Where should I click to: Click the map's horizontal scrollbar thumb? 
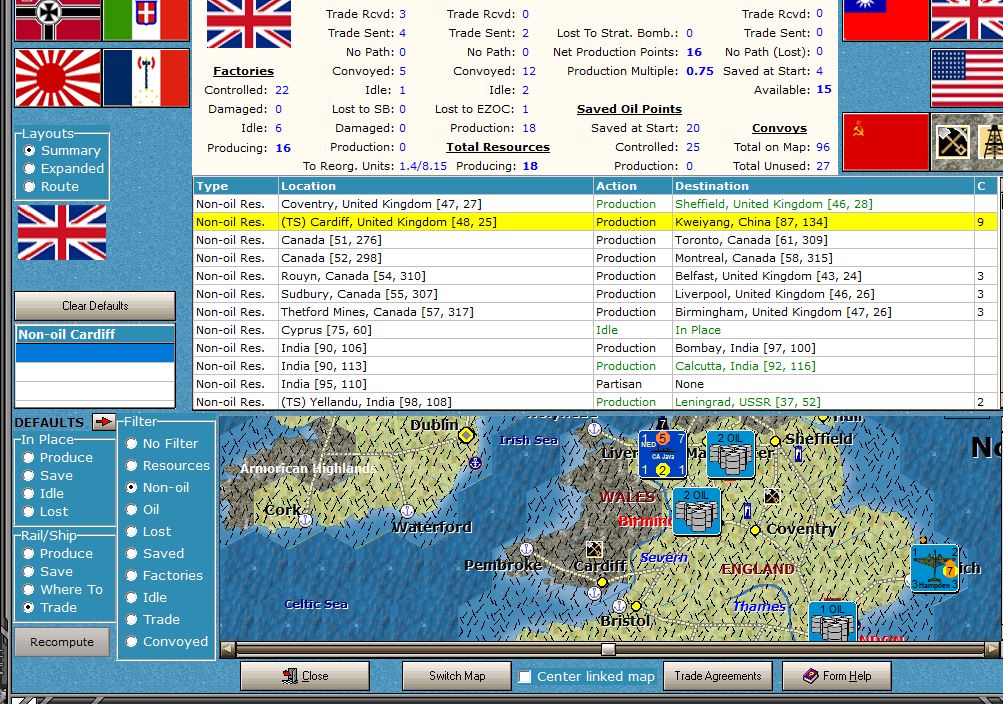607,649
